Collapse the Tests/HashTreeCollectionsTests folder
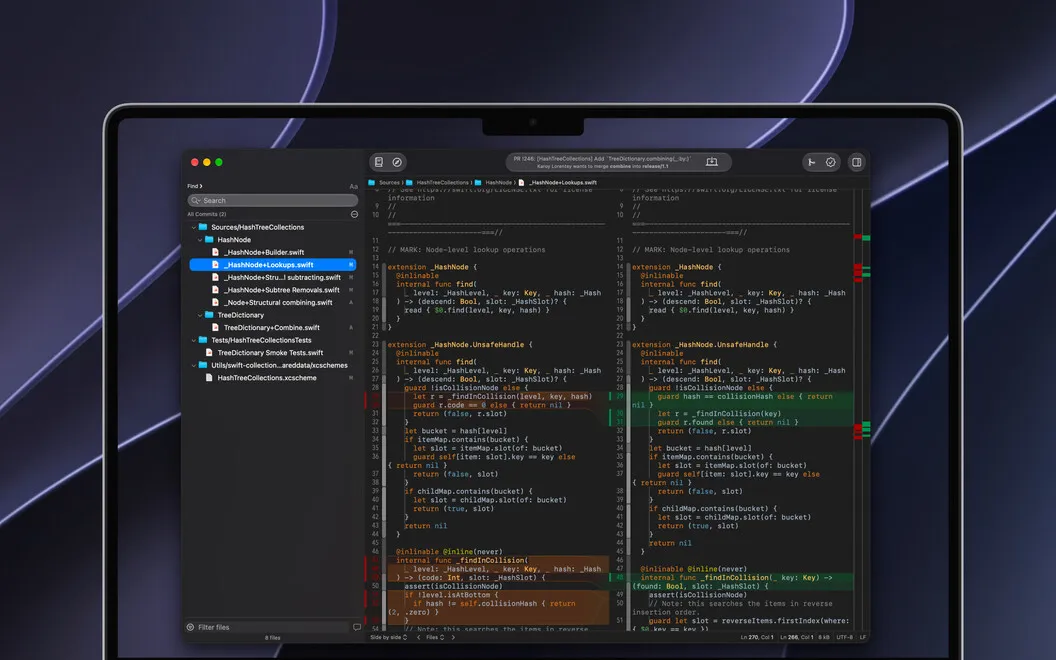 coord(194,341)
